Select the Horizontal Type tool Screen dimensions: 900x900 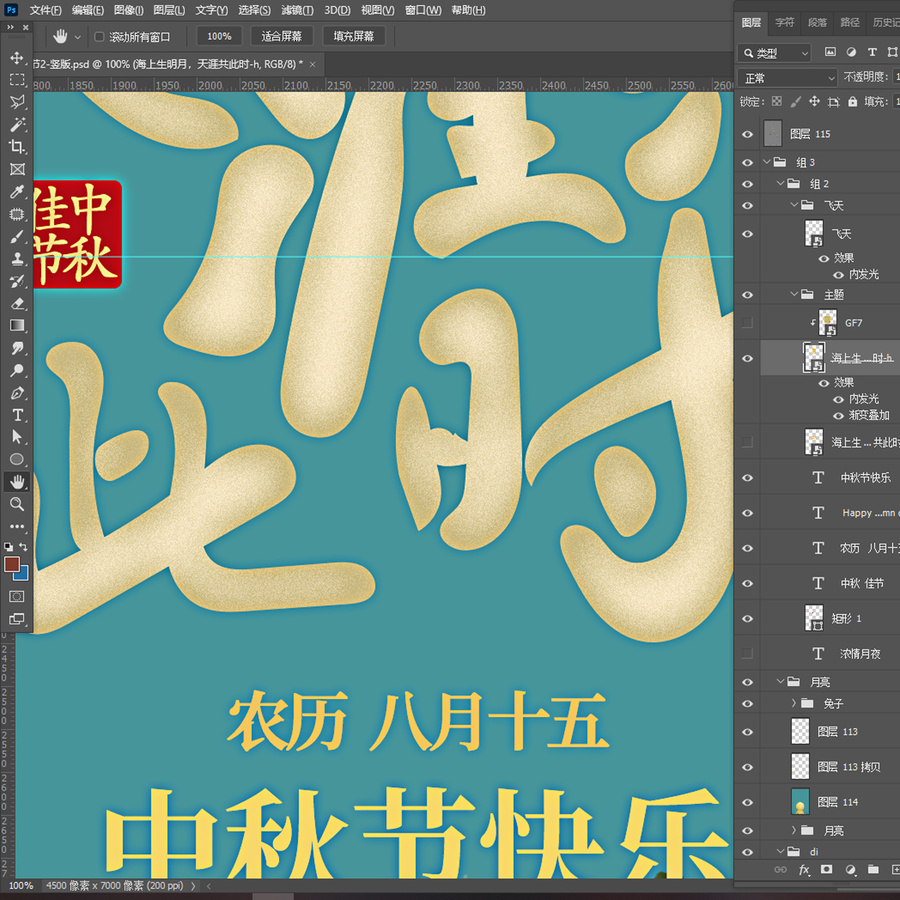[x=17, y=415]
